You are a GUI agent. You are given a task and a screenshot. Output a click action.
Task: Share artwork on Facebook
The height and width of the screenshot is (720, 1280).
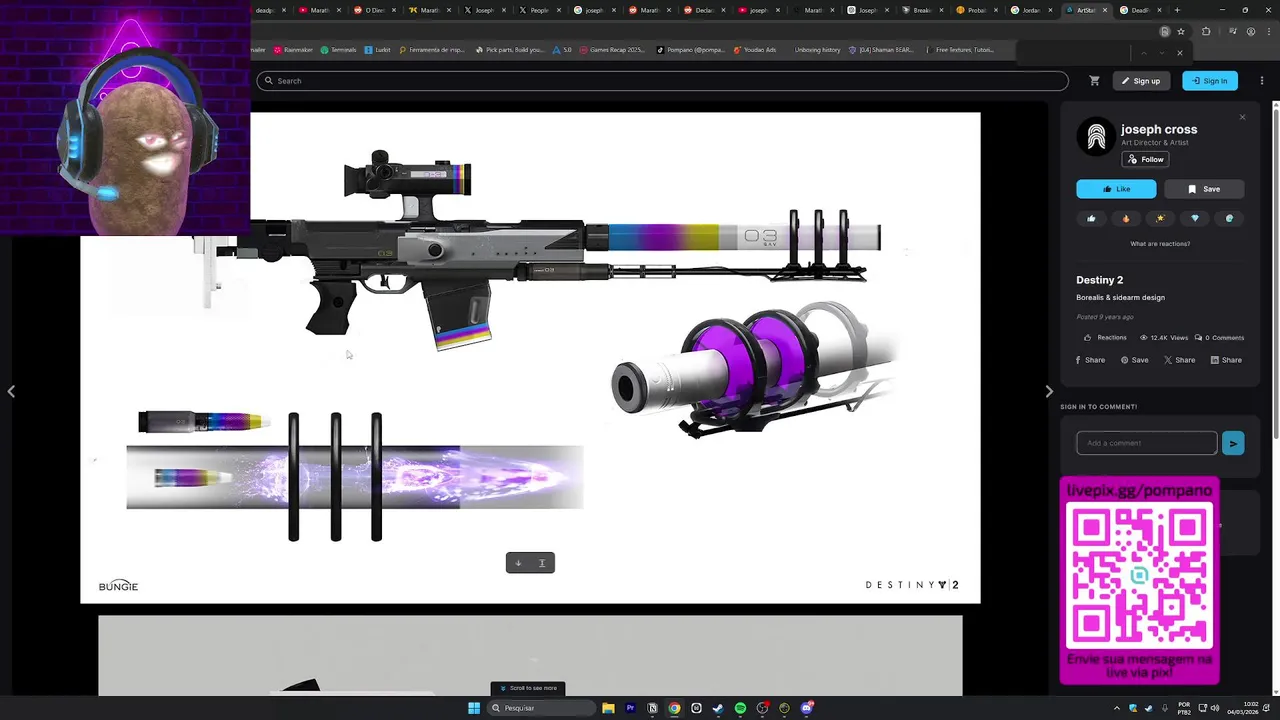[1090, 360]
